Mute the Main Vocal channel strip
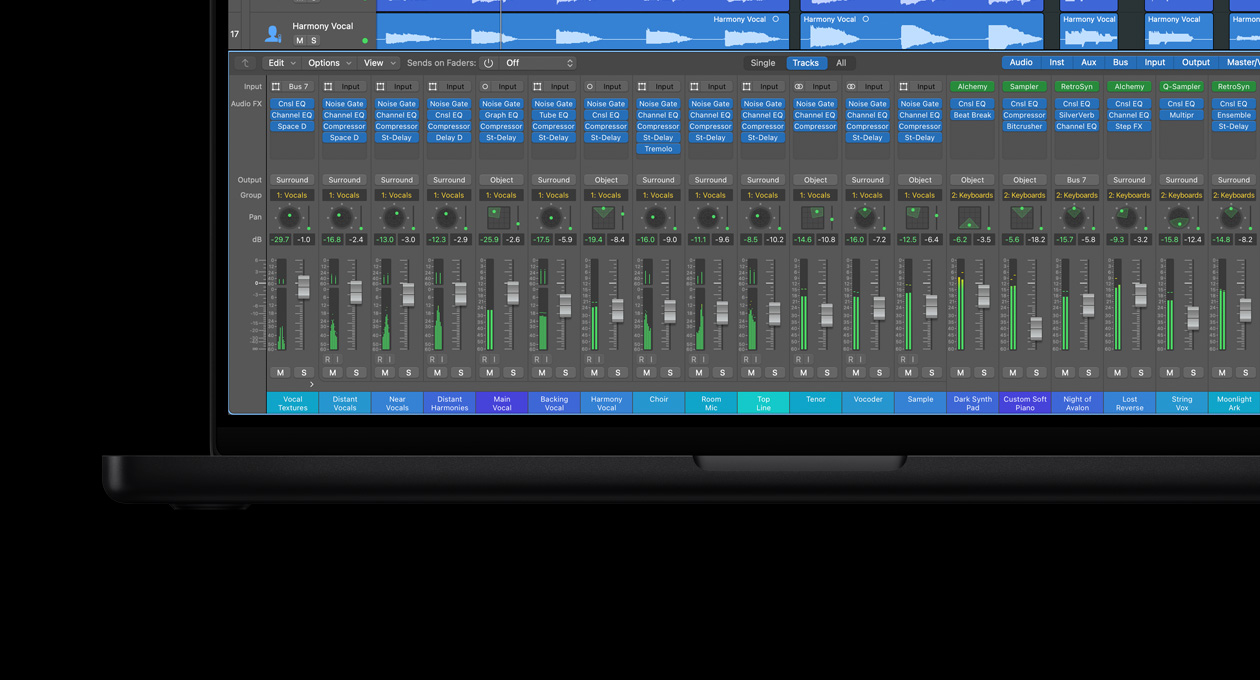Image resolution: width=1260 pixels, height=680 pixels. pos(489,372)
